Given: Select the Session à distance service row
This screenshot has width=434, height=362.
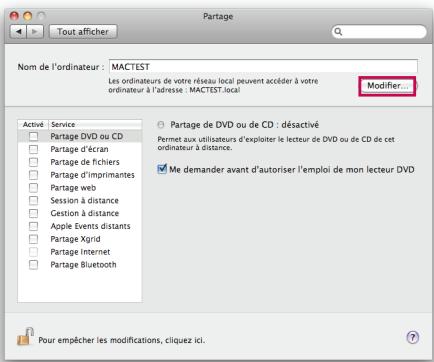Looking at the screenshot, I should click(80, 201).
